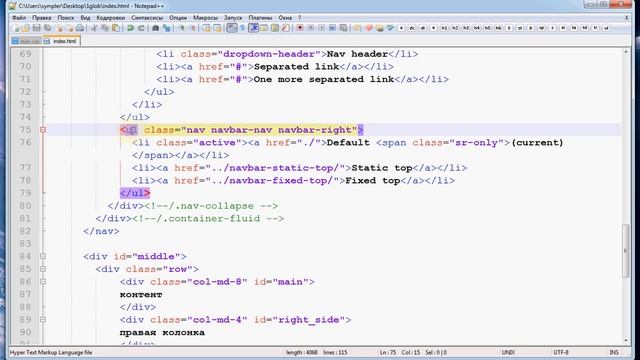Toggle show all characters (pilcrow) button

coord(242,28)
